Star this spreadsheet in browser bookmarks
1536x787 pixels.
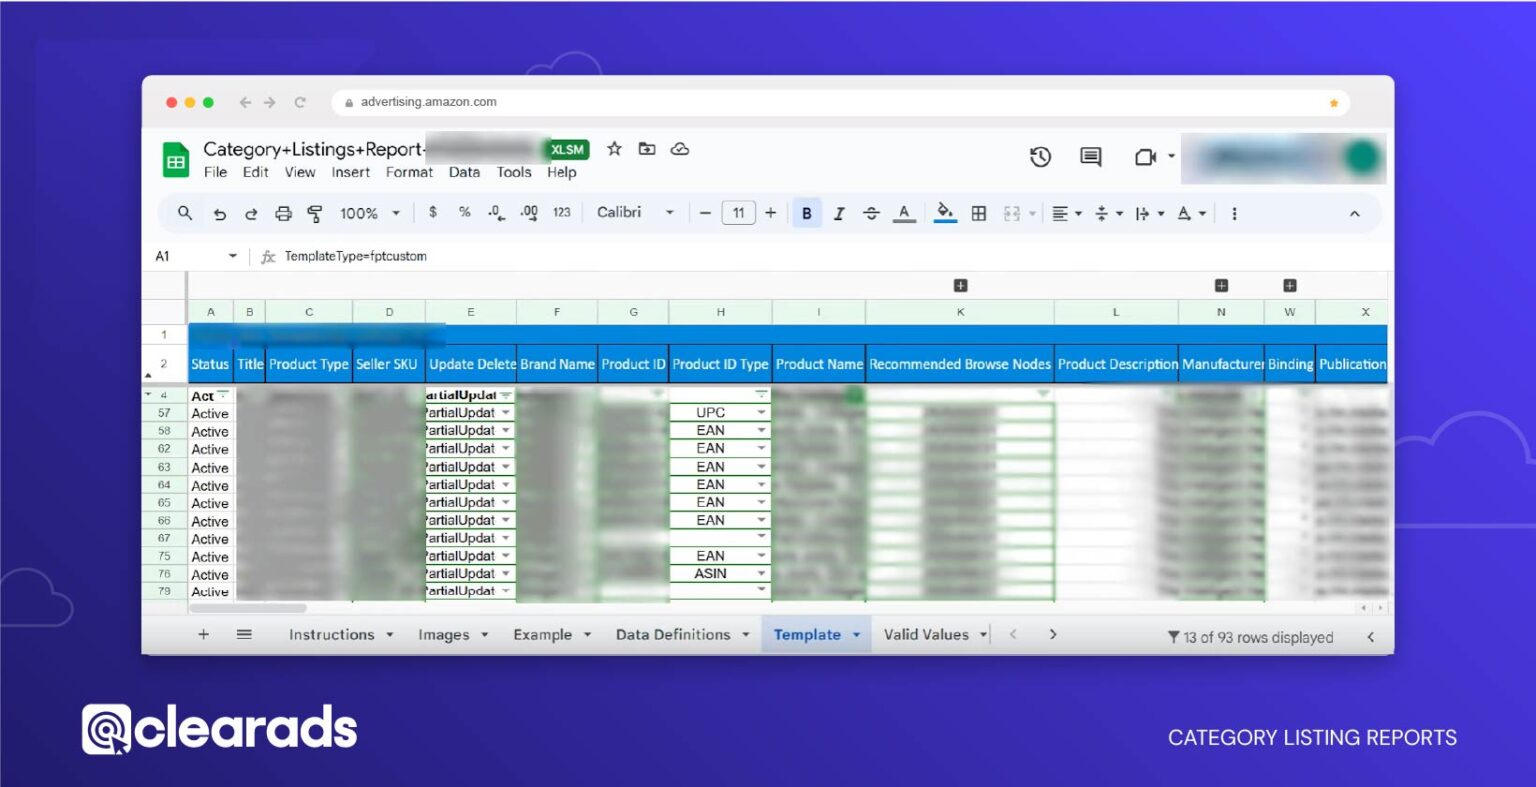pos(1333,102)
